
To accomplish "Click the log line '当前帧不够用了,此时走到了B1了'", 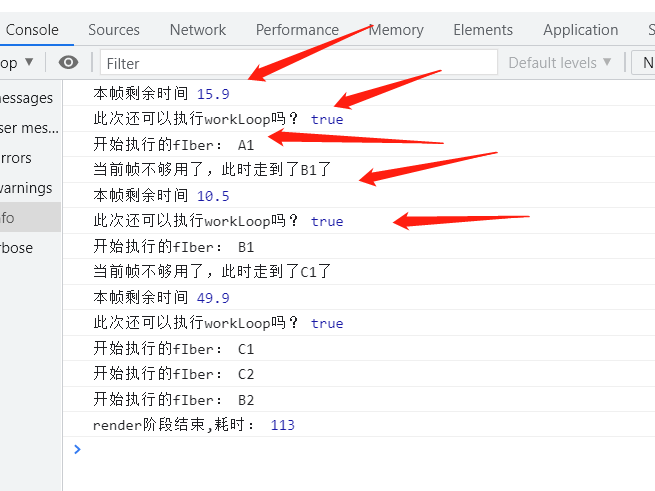I will (212, 170).
